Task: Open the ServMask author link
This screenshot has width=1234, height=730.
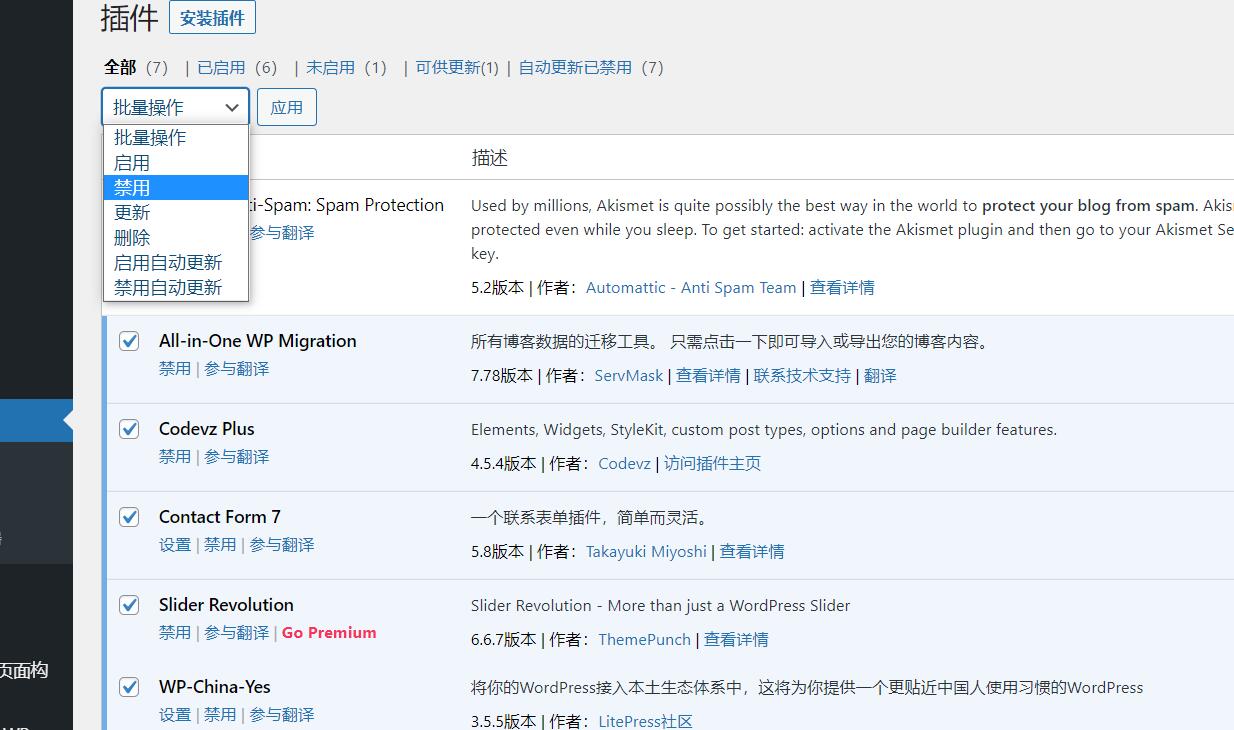Action: 629,376
